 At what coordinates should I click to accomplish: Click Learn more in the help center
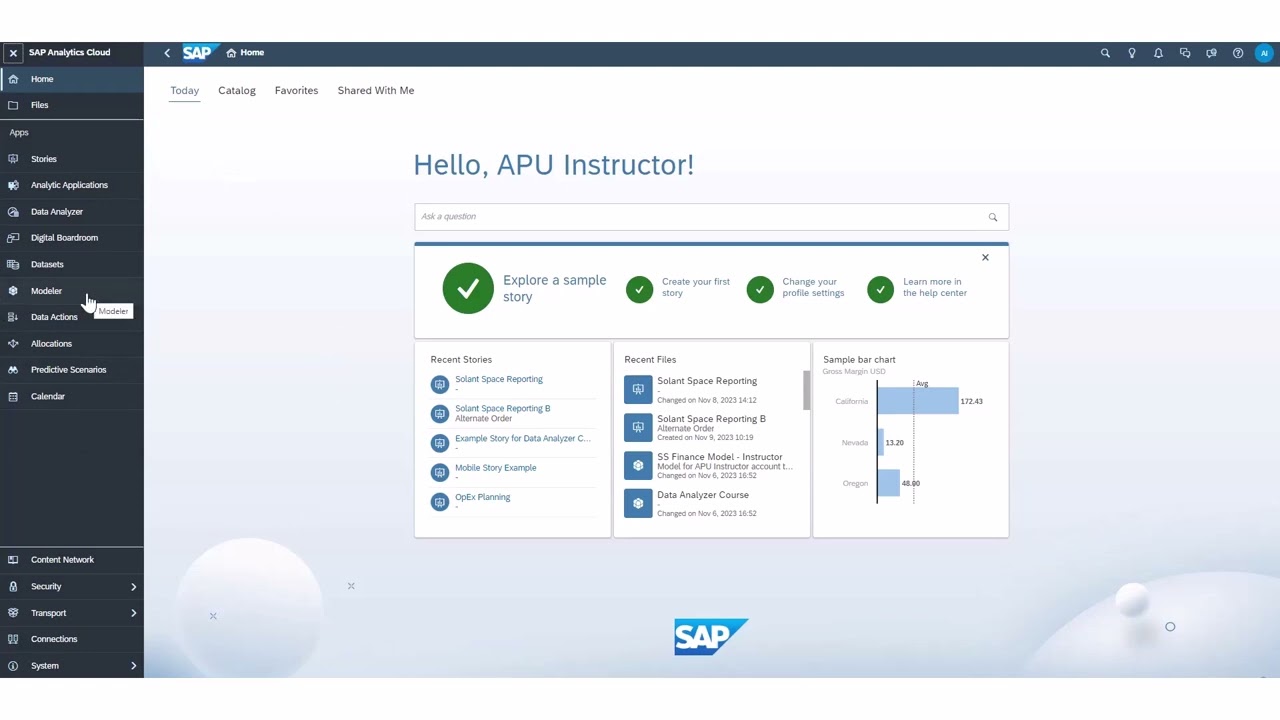click(917, 288)
